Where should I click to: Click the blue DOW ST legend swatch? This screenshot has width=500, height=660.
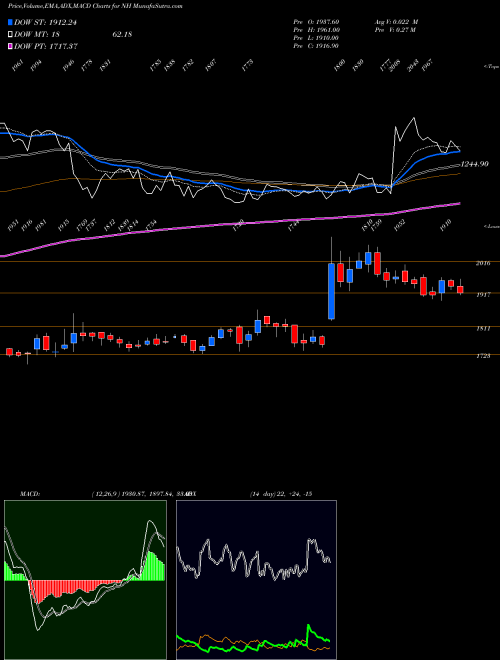(x=11, y=22)
